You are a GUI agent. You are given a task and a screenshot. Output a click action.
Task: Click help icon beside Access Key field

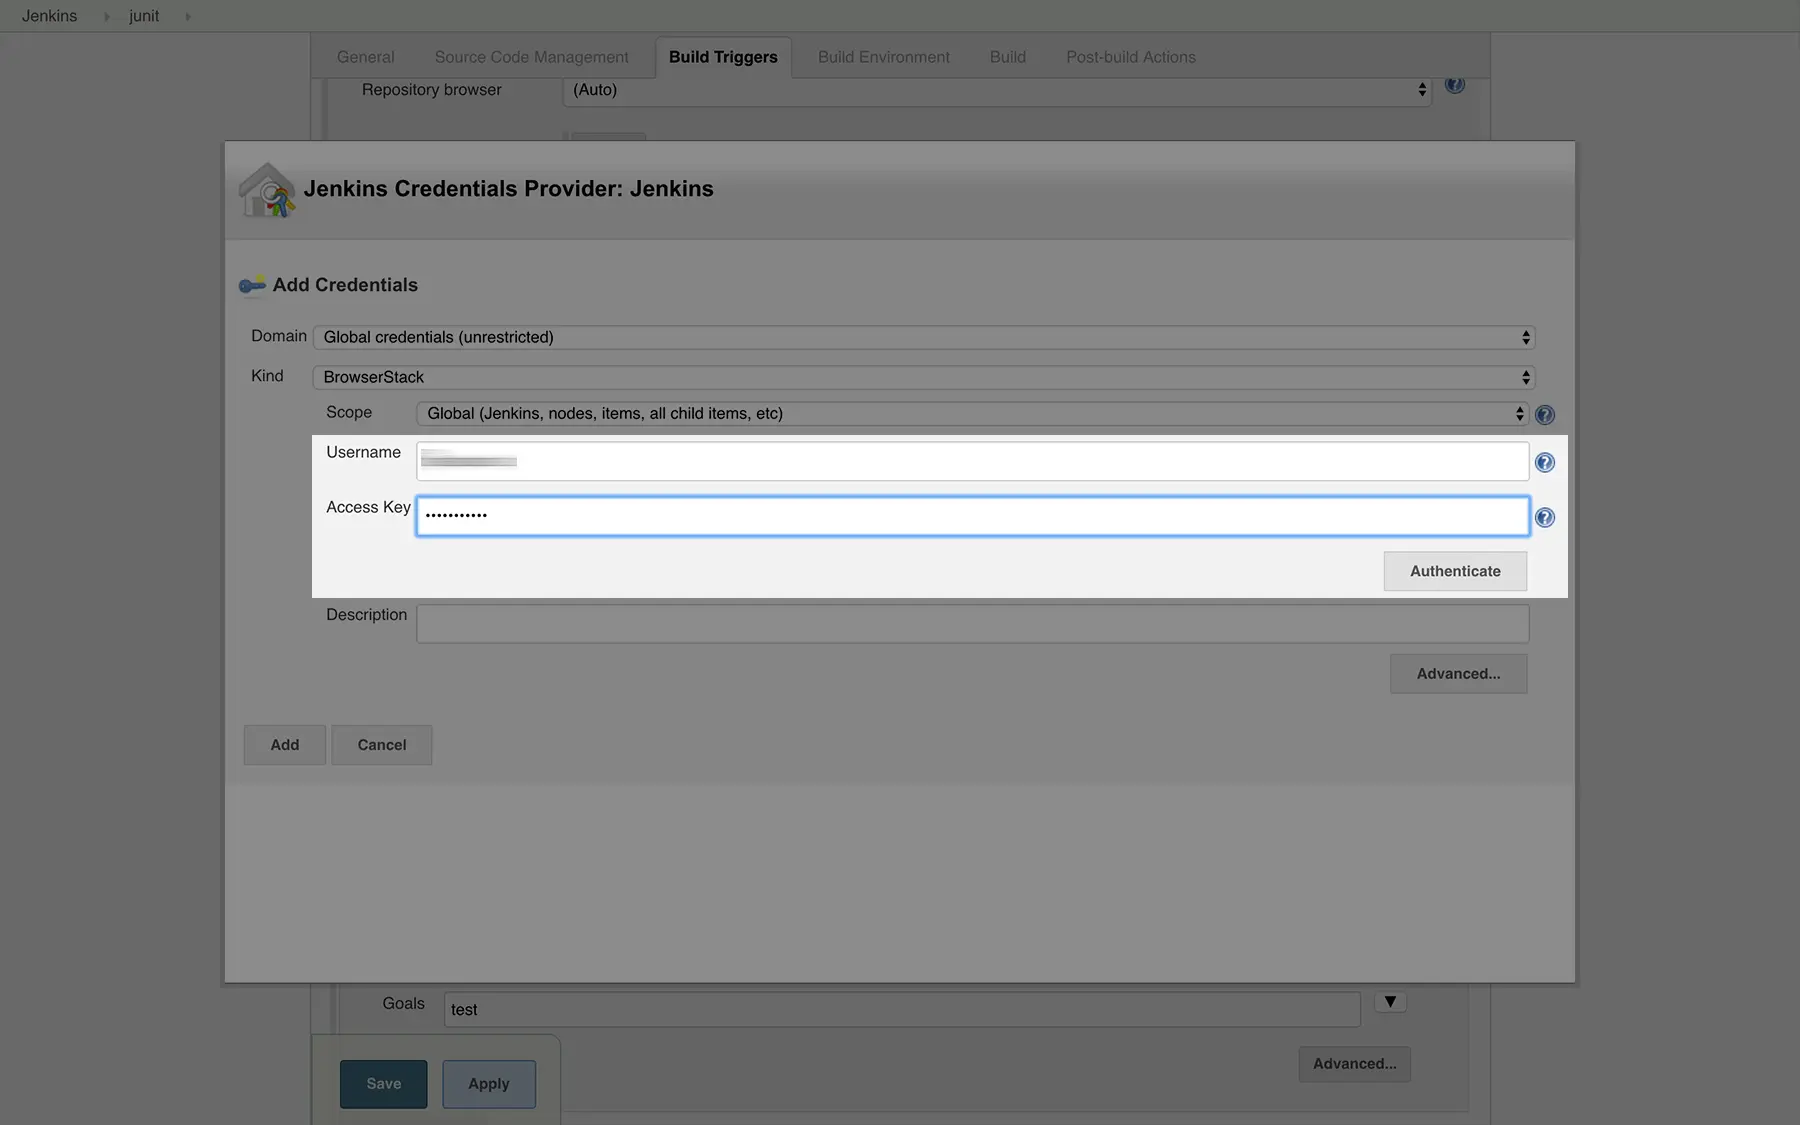pyautogui.click(x=1544, y=517)
